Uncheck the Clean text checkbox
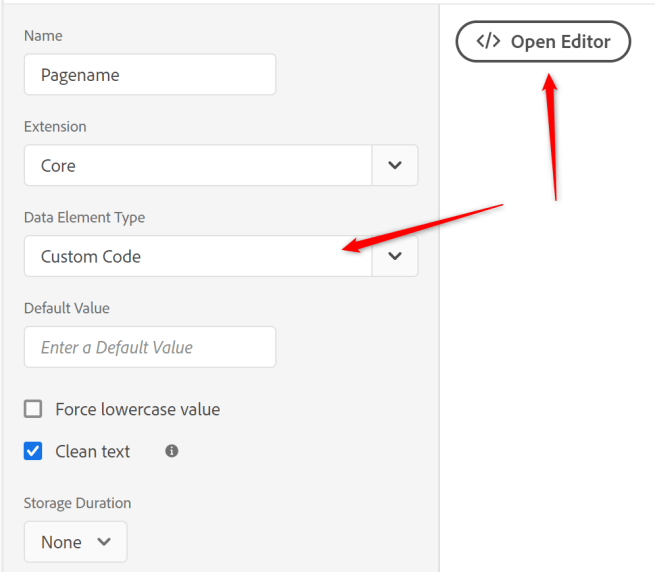Viewport: 655px width, 572px height. coord(34,451)
